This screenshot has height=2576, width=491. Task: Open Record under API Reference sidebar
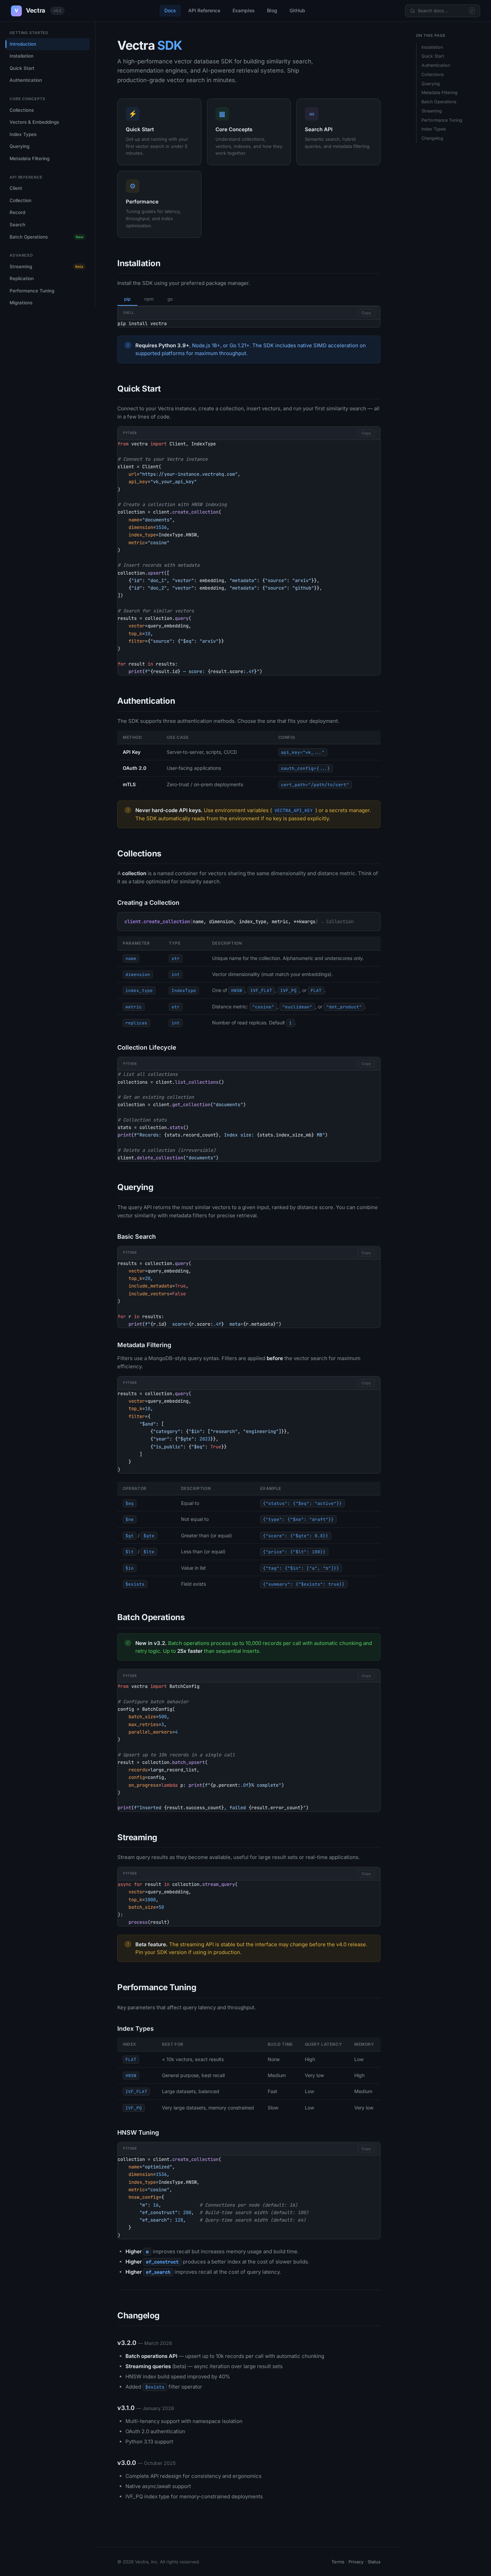47,212
